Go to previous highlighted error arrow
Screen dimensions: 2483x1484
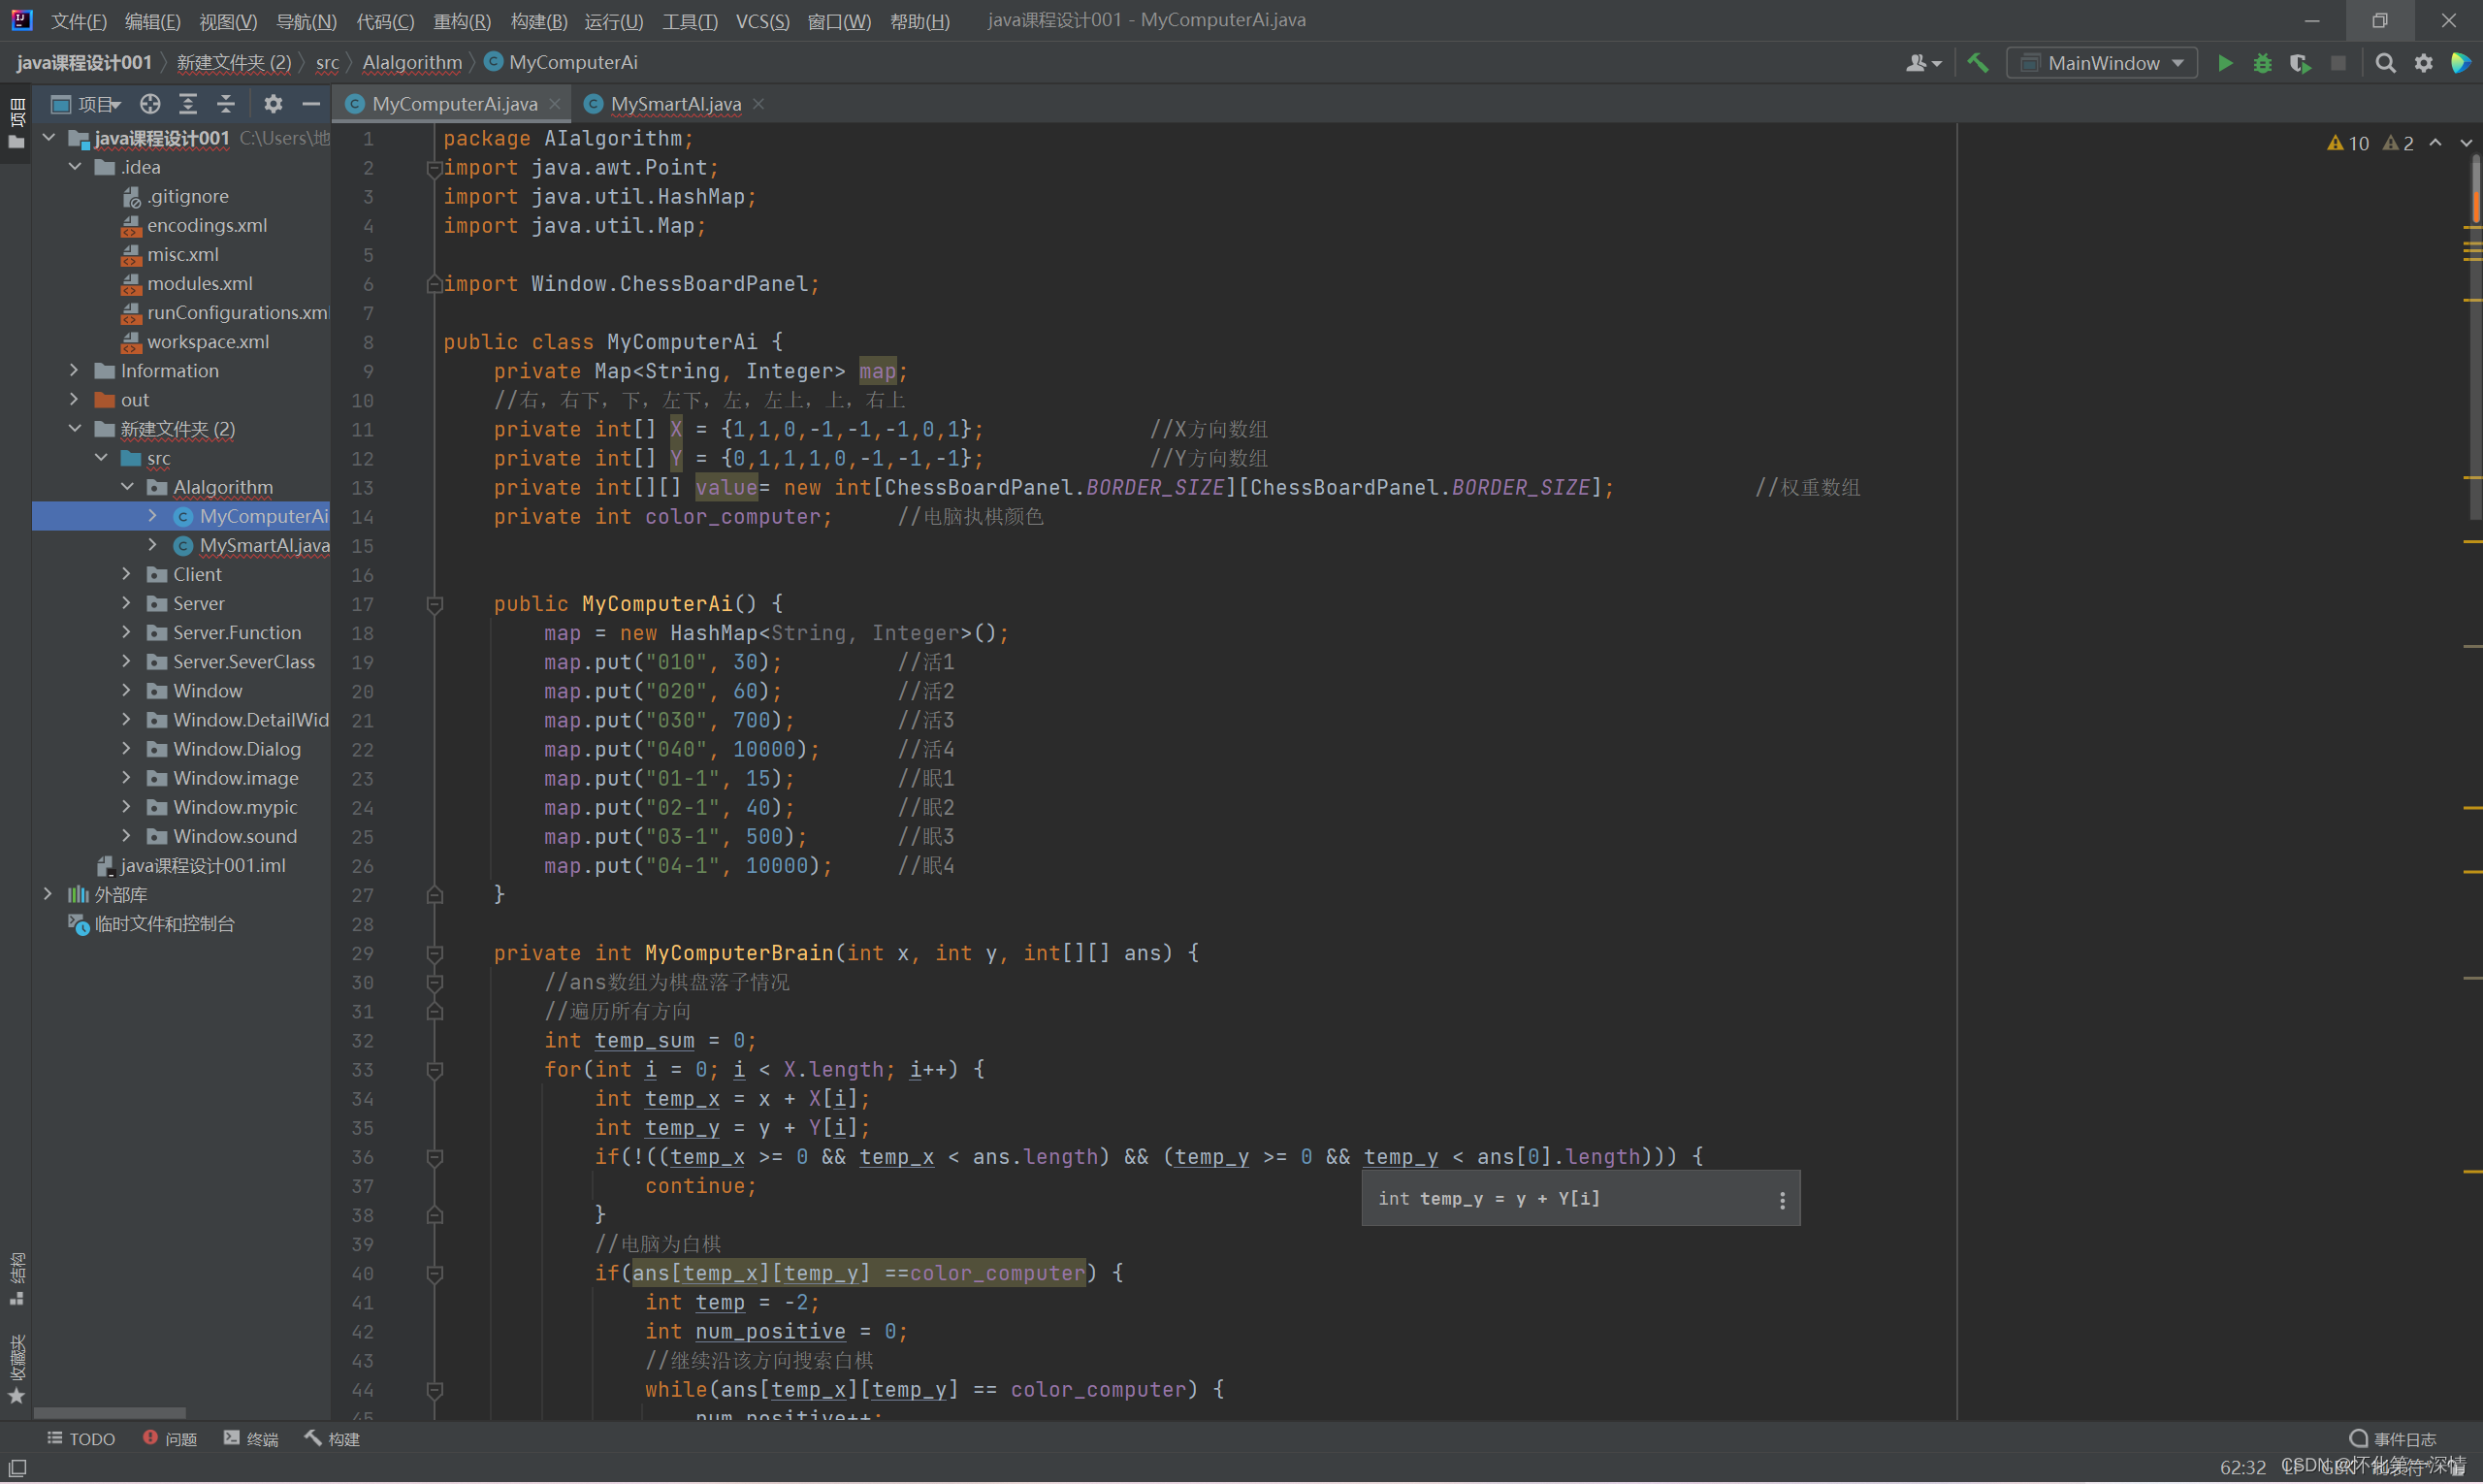click(x=2436, y=143)
